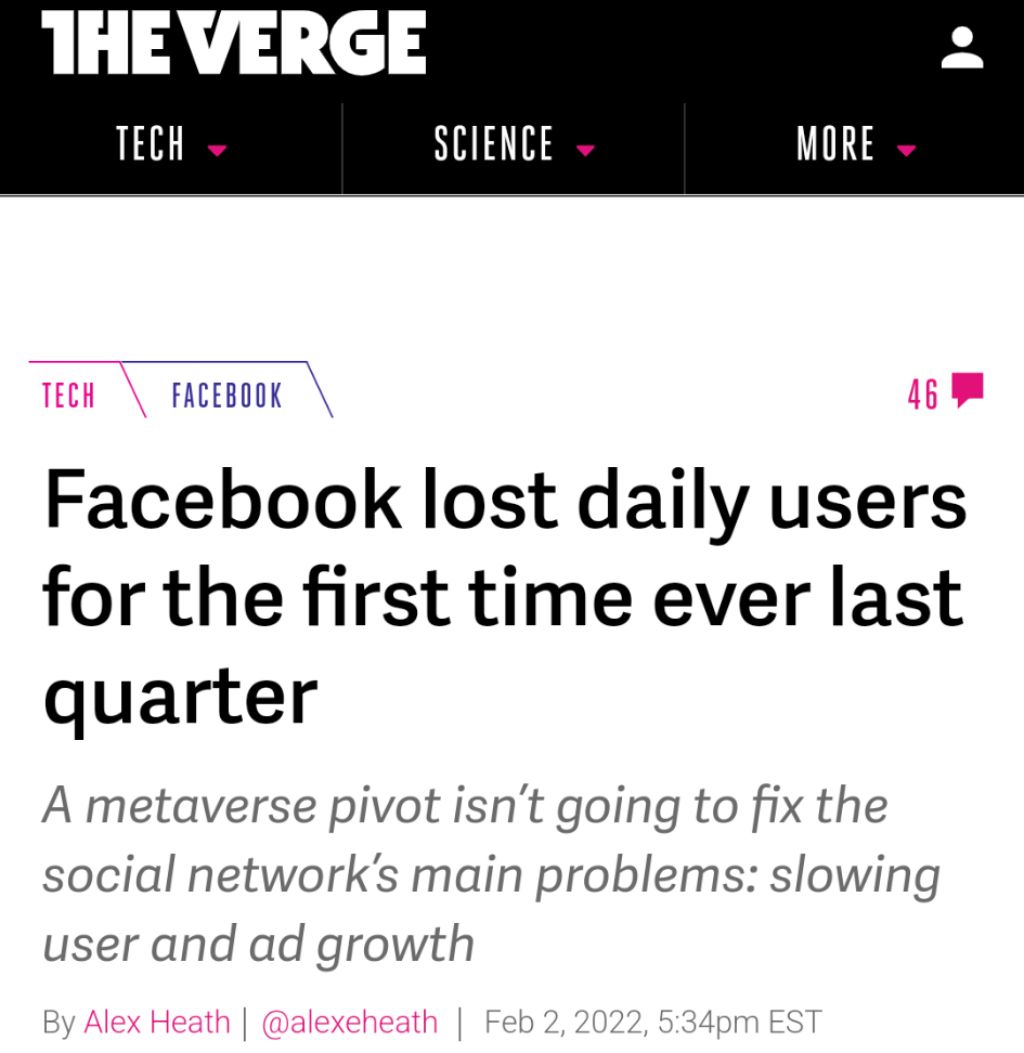Click the article headline about Facebook users

coord(504,595)
